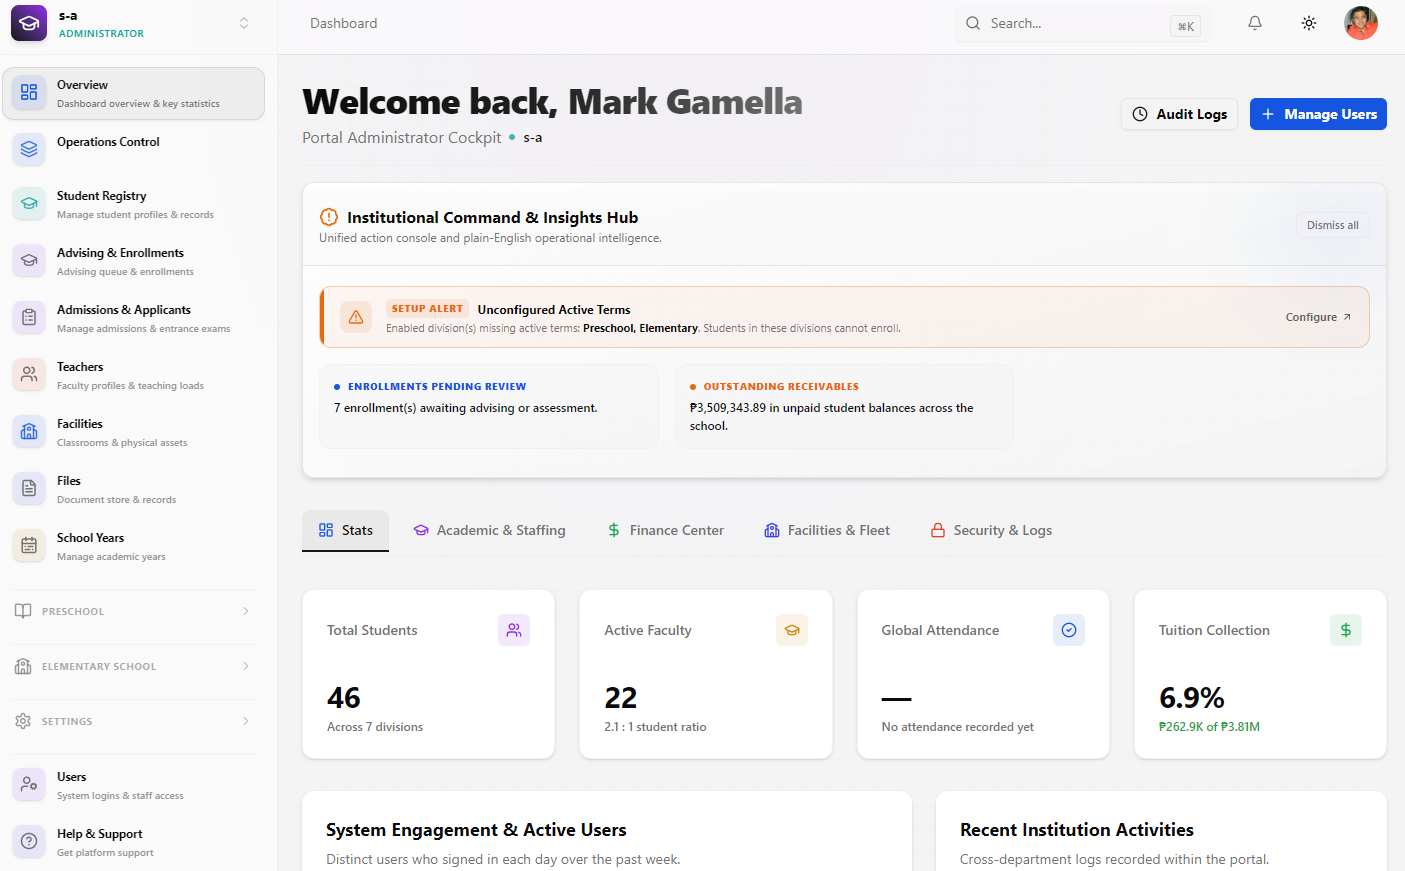Viewport: 1405px width, 871px height.
Task: Open the Teachers people icon
Action: [29, 374]
